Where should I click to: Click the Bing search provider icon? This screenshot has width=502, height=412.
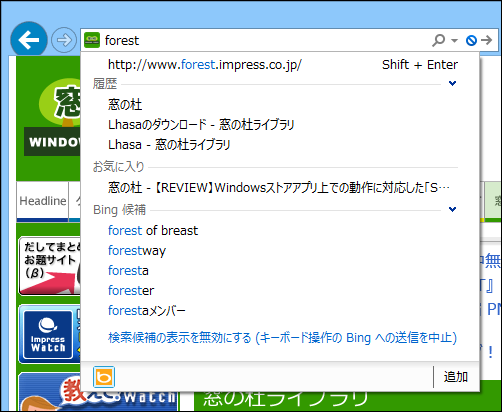click(x=104, y=377)
